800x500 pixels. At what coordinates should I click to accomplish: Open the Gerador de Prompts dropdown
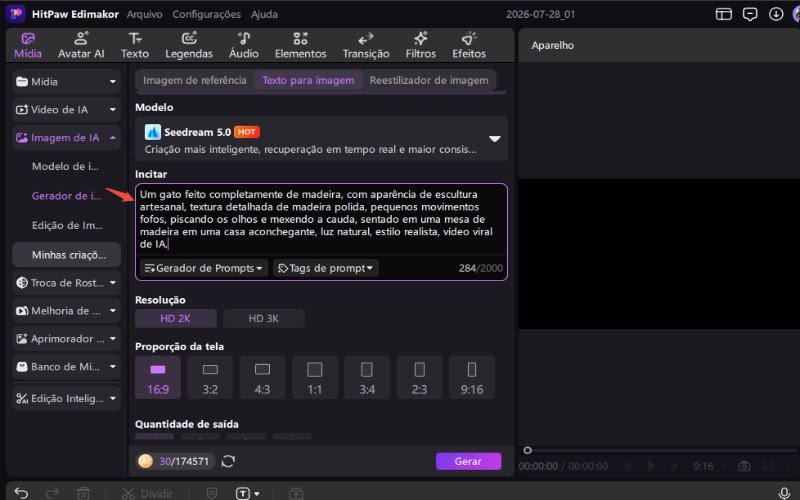[x=204, y=268]
